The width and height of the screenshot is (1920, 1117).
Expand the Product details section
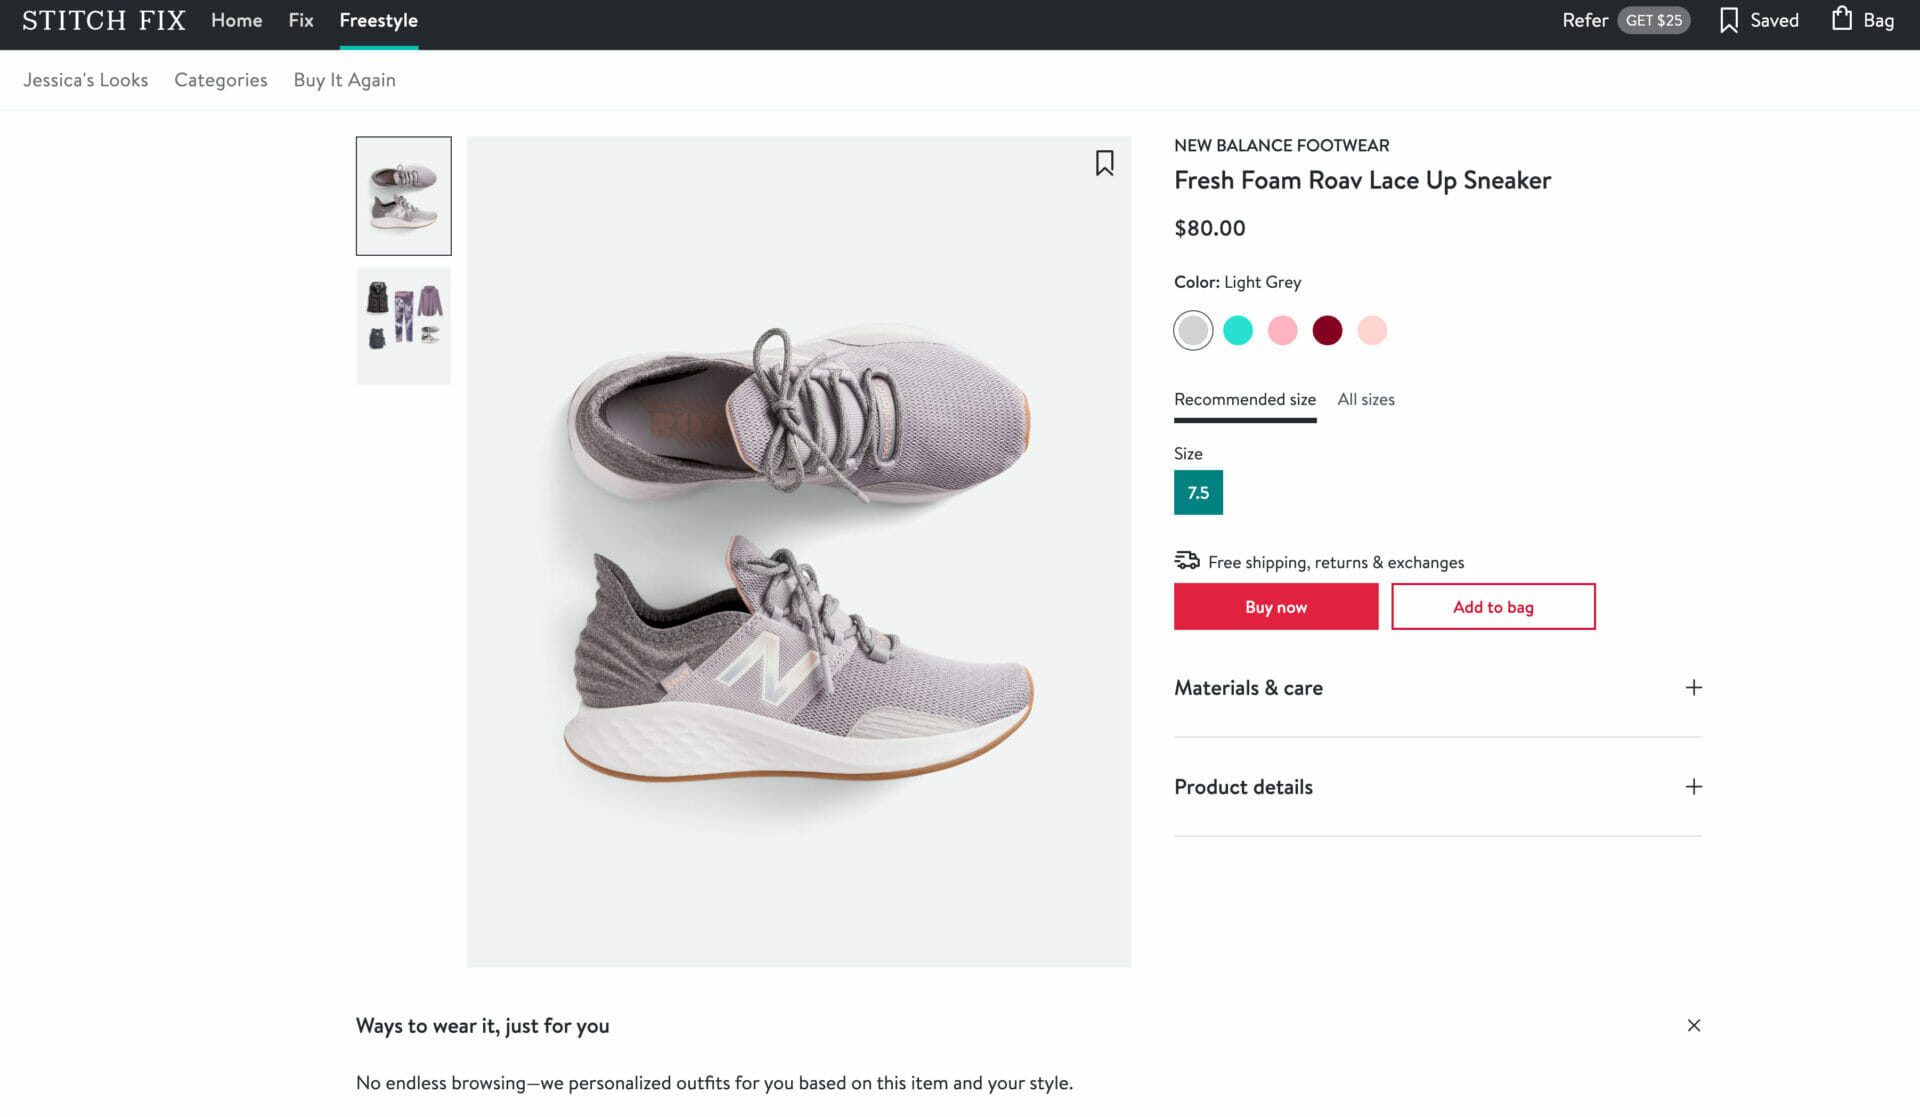(x=1693, y=787)
